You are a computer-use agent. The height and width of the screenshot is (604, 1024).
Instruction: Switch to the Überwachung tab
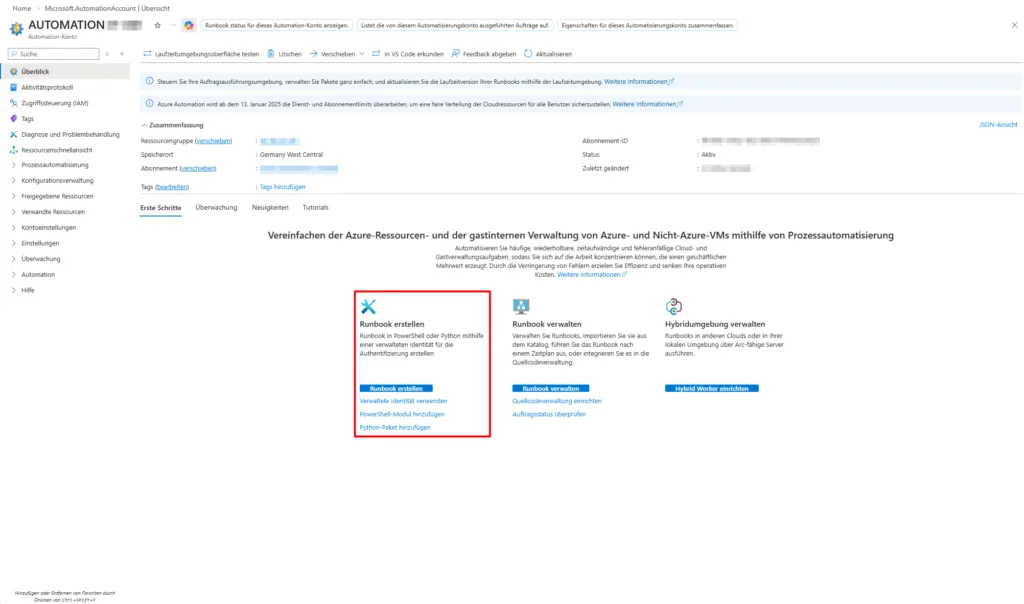pyautogui.click(x=216, y=207)
